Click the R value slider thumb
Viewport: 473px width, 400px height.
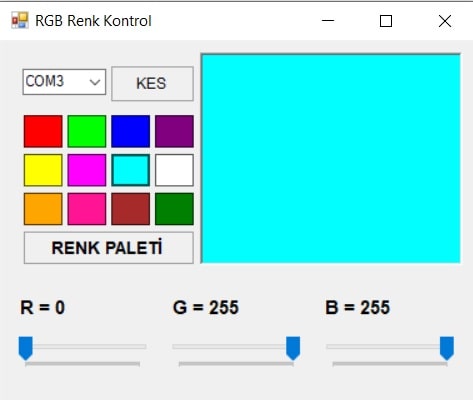click(x=25, y=348)
